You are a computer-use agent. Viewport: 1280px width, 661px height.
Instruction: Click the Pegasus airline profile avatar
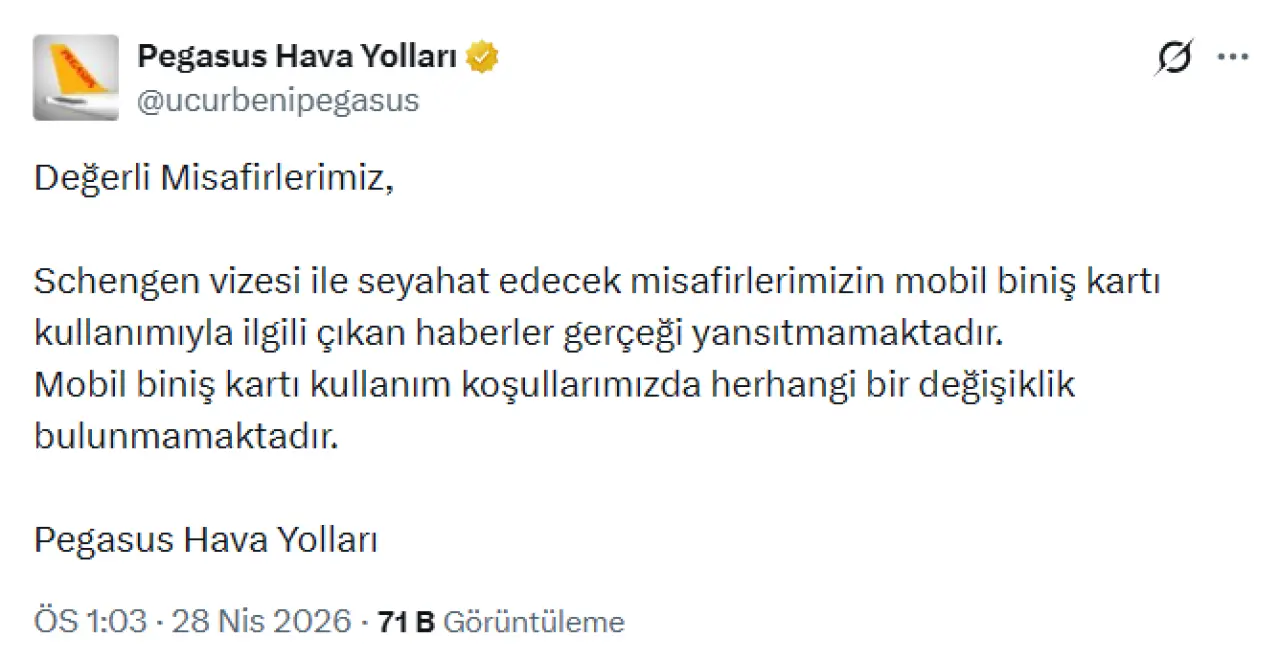[x=76, y=78]
